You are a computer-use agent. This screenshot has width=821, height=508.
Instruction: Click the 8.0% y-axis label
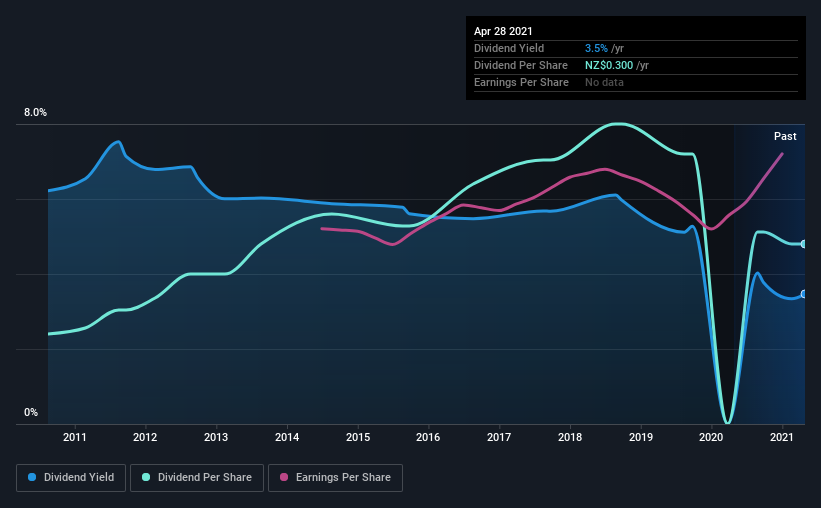[35, 113]
